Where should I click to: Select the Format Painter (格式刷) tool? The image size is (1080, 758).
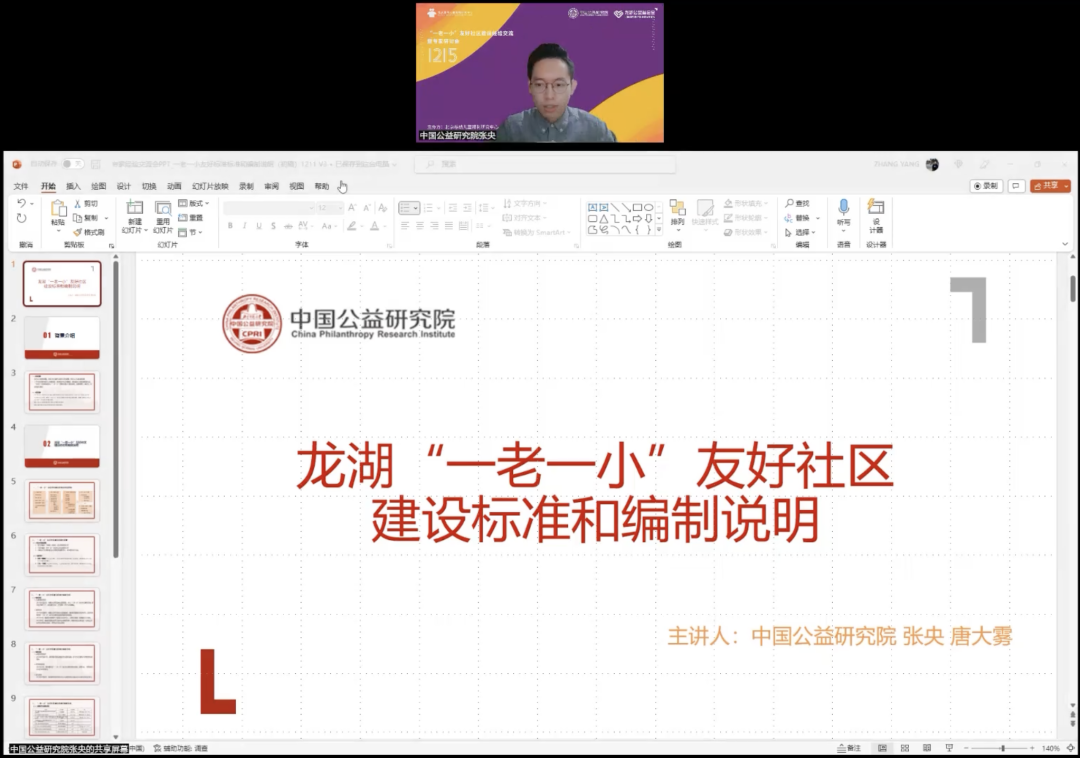(x=89, y=232)
